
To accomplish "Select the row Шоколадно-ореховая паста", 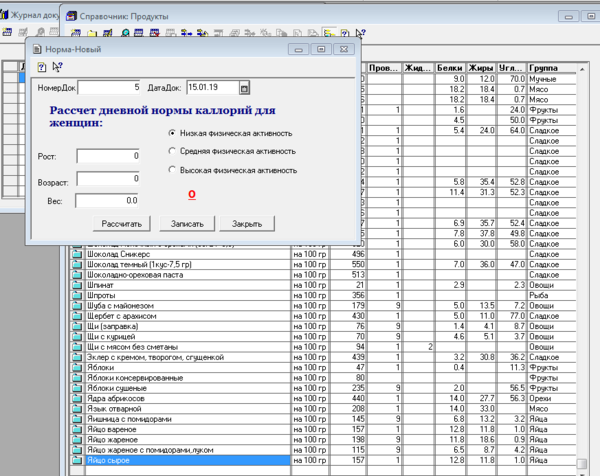I will [323, 275].
